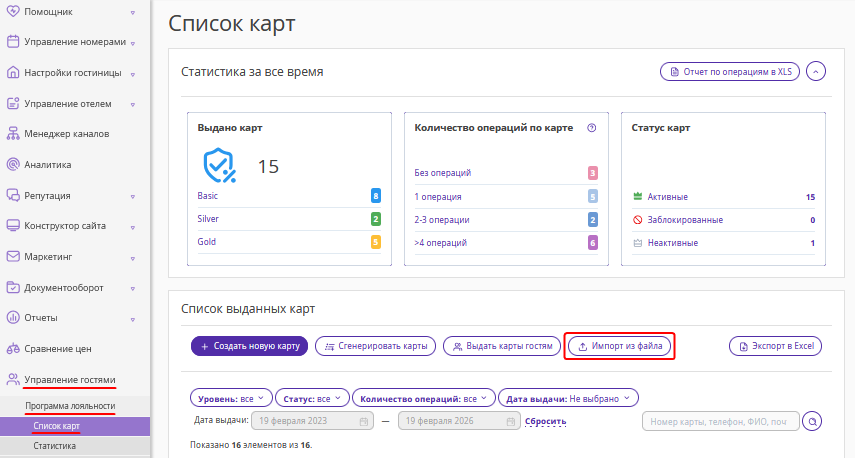Focus the card number search field
Image resolution: width=855 pixels, height=458 pixels.
click(x=720, y=422)
